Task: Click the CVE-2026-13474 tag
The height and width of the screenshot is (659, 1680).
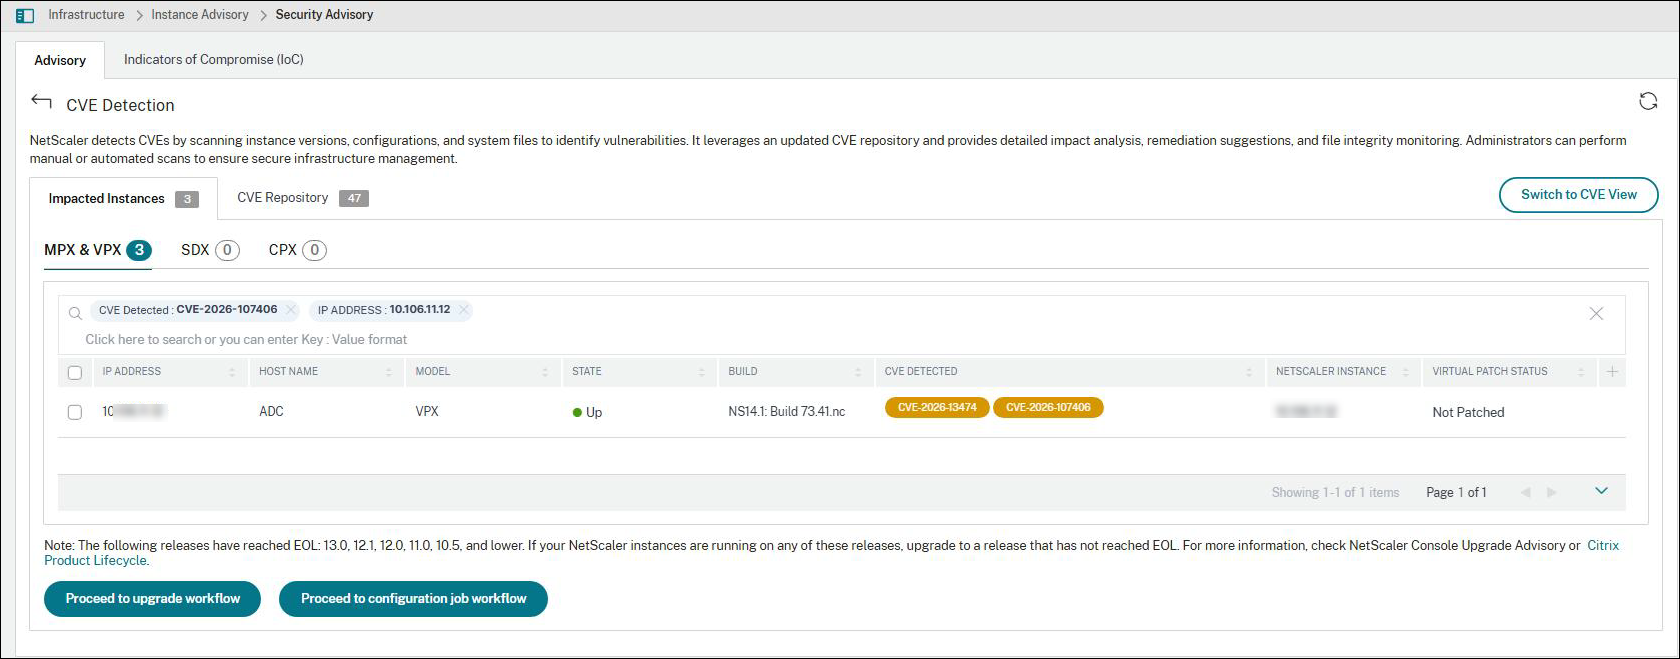Action: click(937, 408)
